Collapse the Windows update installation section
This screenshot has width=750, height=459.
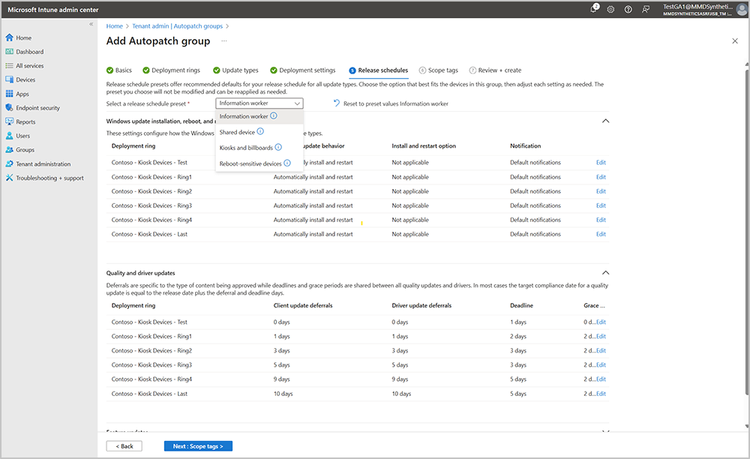[x=606, y=121]
